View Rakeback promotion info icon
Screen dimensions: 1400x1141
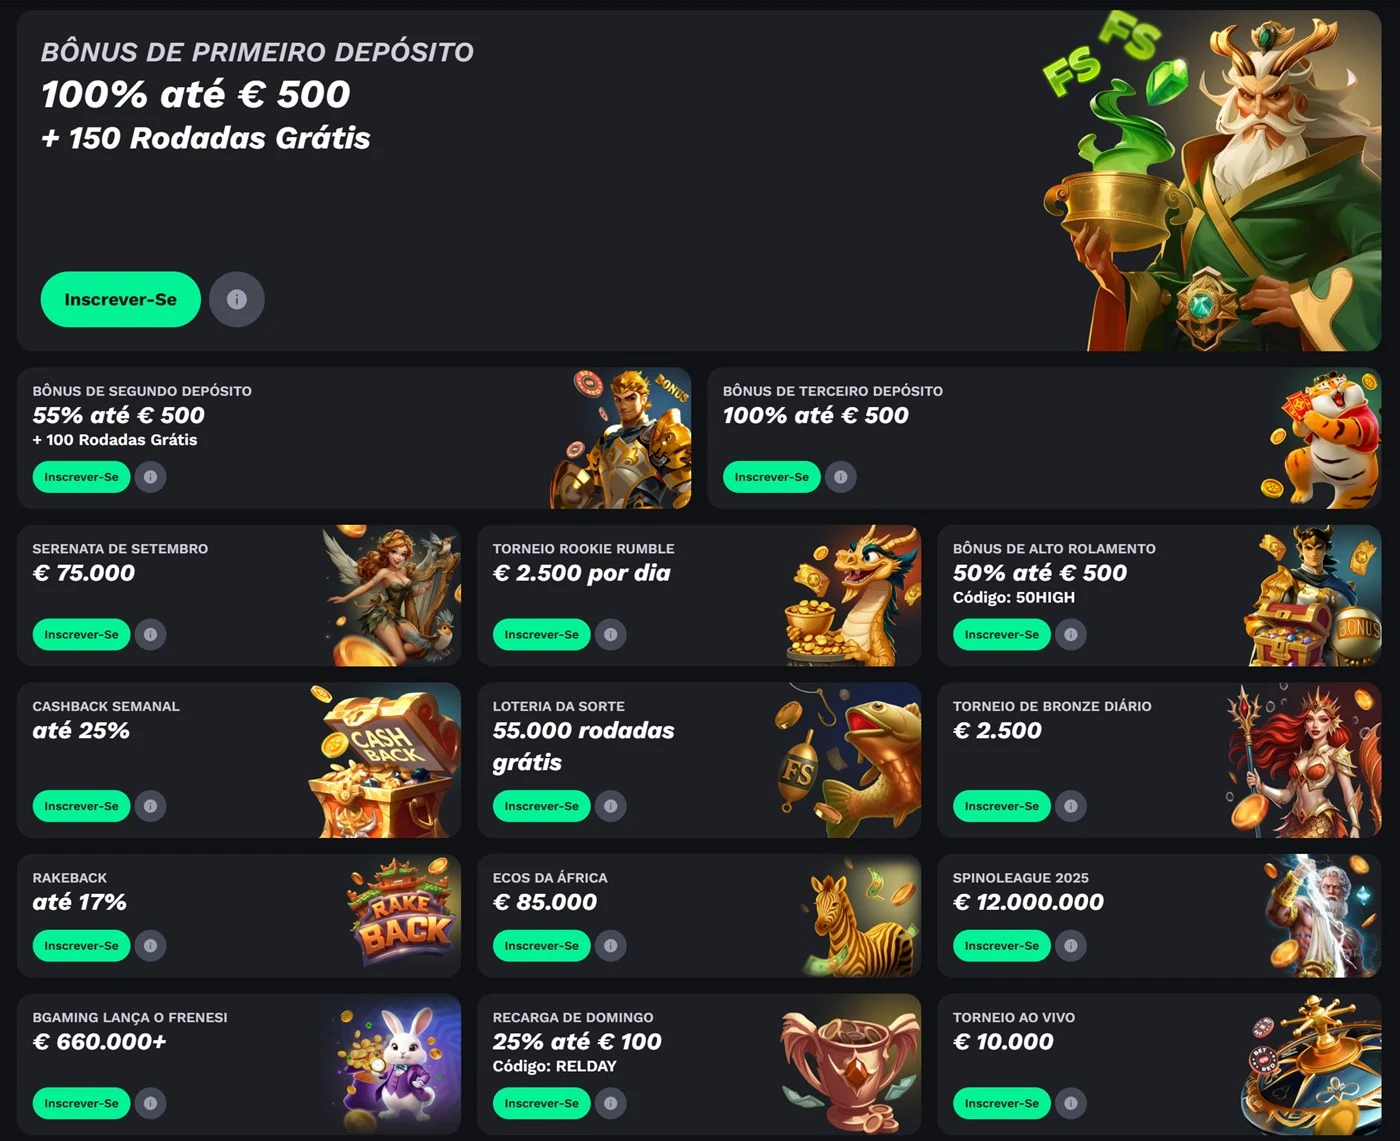tap(150, 946)
